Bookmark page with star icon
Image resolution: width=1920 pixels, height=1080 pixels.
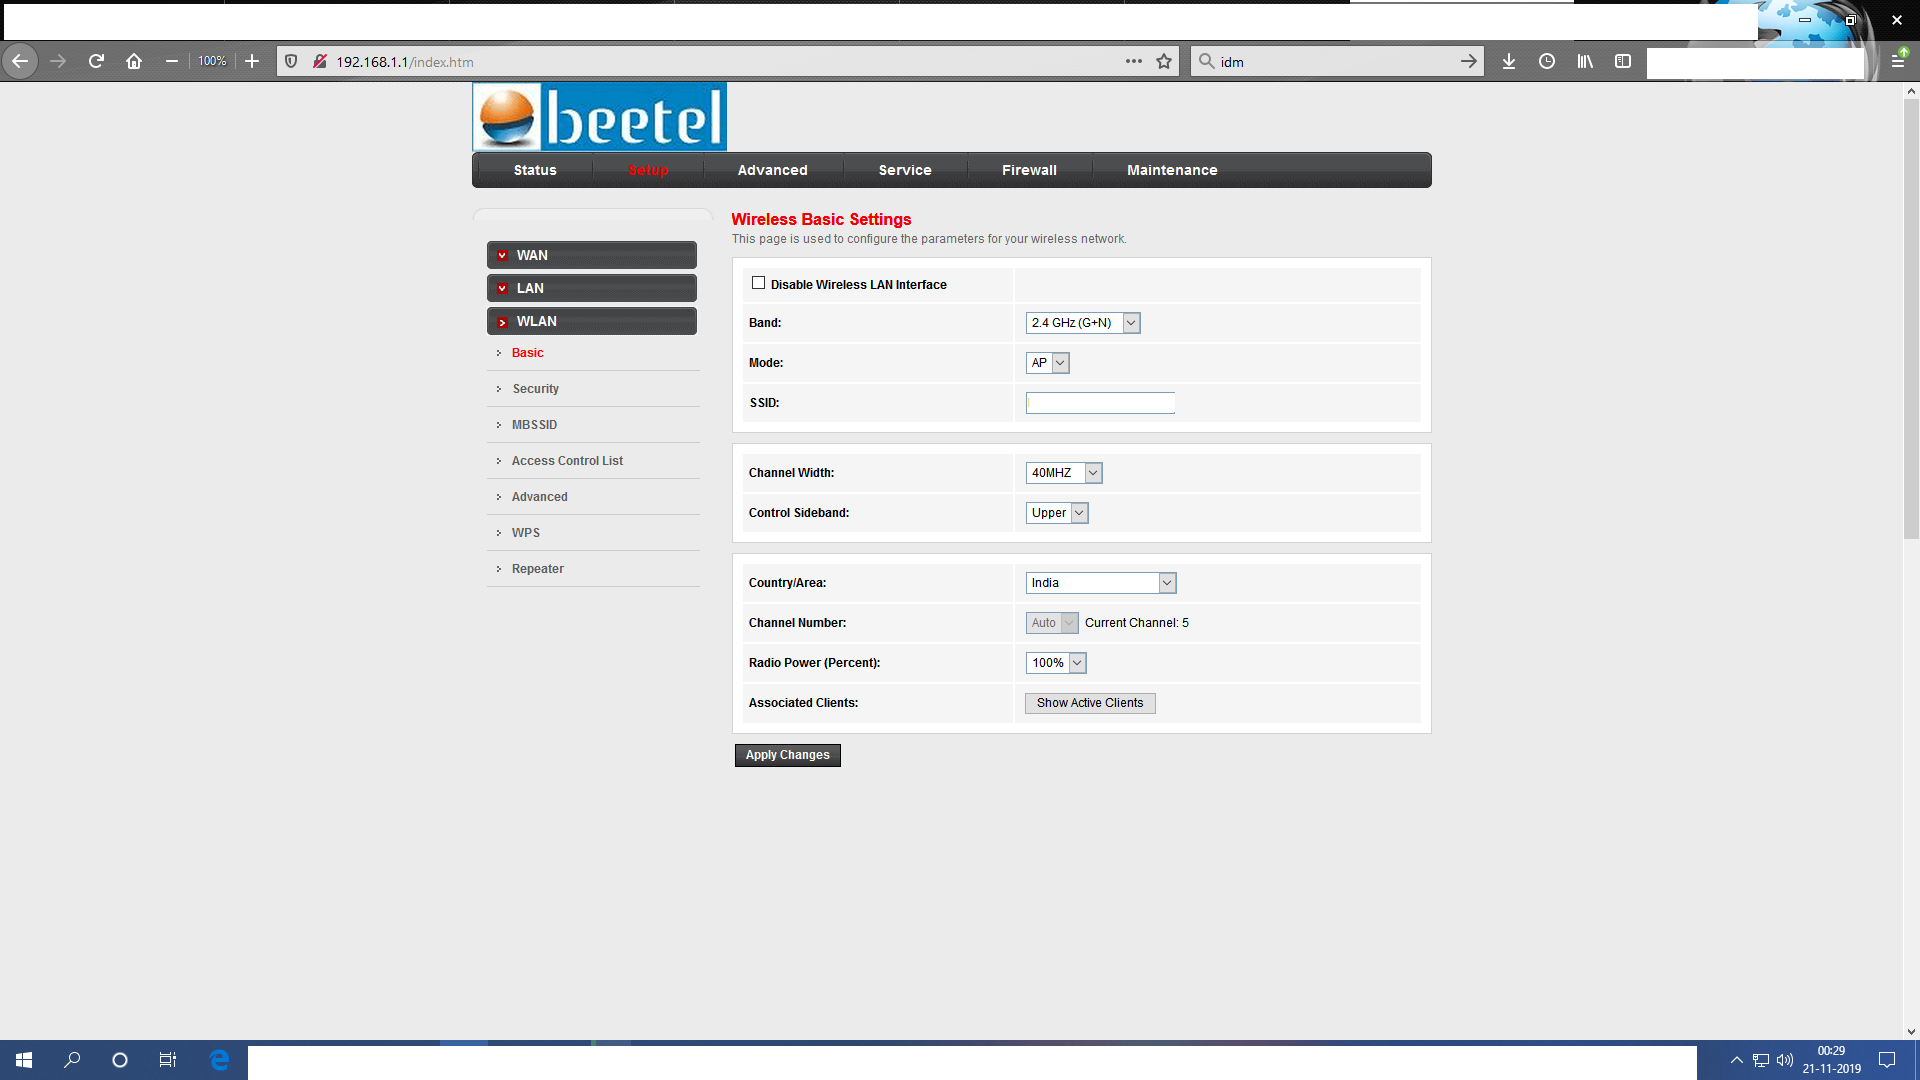[x=1164, y=61]
